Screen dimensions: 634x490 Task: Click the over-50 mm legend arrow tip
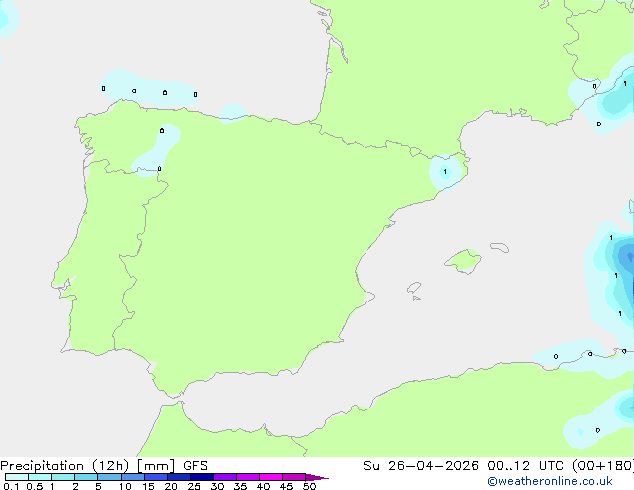tap(317, 477)
